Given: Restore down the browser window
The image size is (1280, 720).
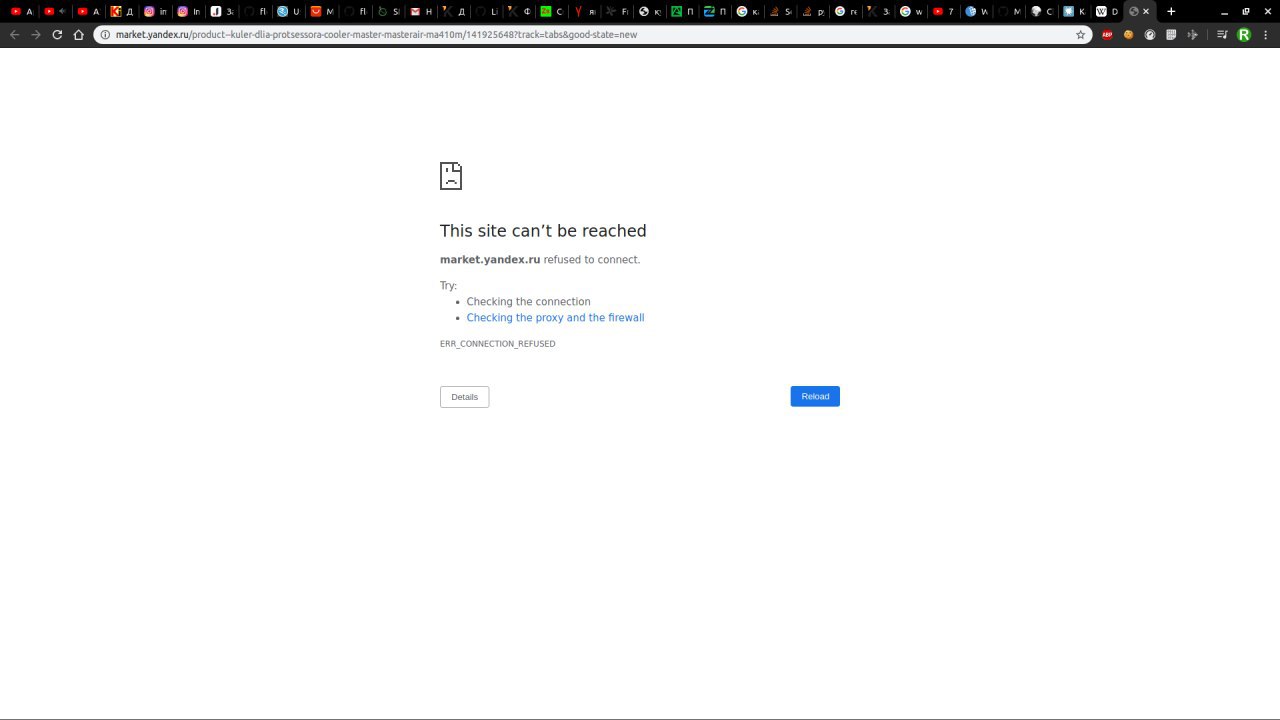Looking at the screenshot, I should tap(1246, 11).
